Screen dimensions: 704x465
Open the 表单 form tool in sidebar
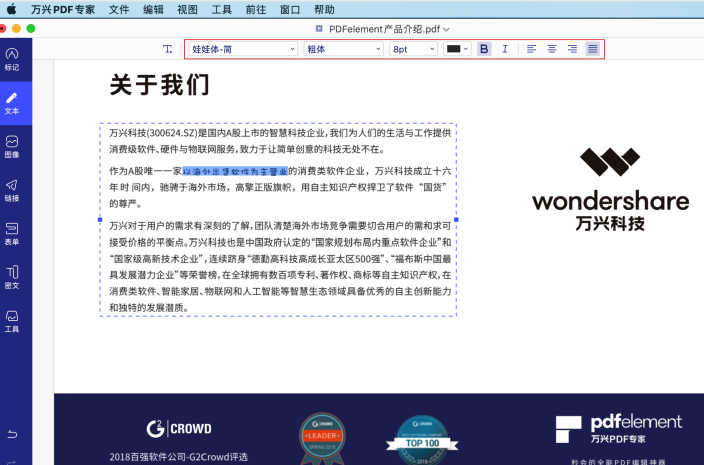[12, 234]
